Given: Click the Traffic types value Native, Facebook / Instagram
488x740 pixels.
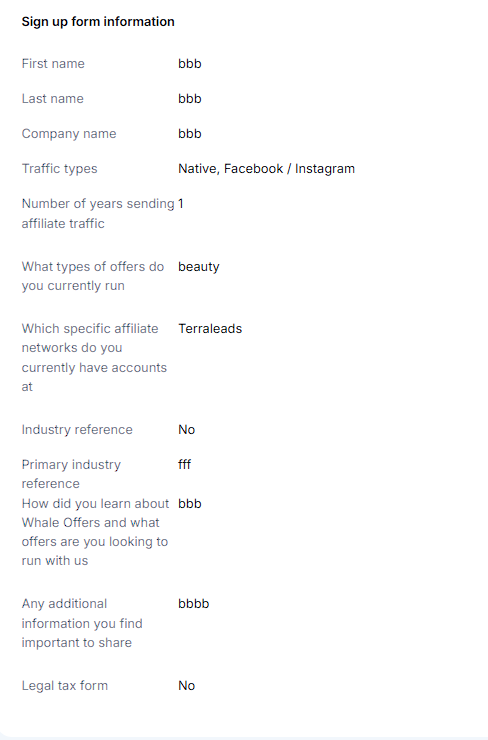Looking at the screenshot, I should [267, 168].
